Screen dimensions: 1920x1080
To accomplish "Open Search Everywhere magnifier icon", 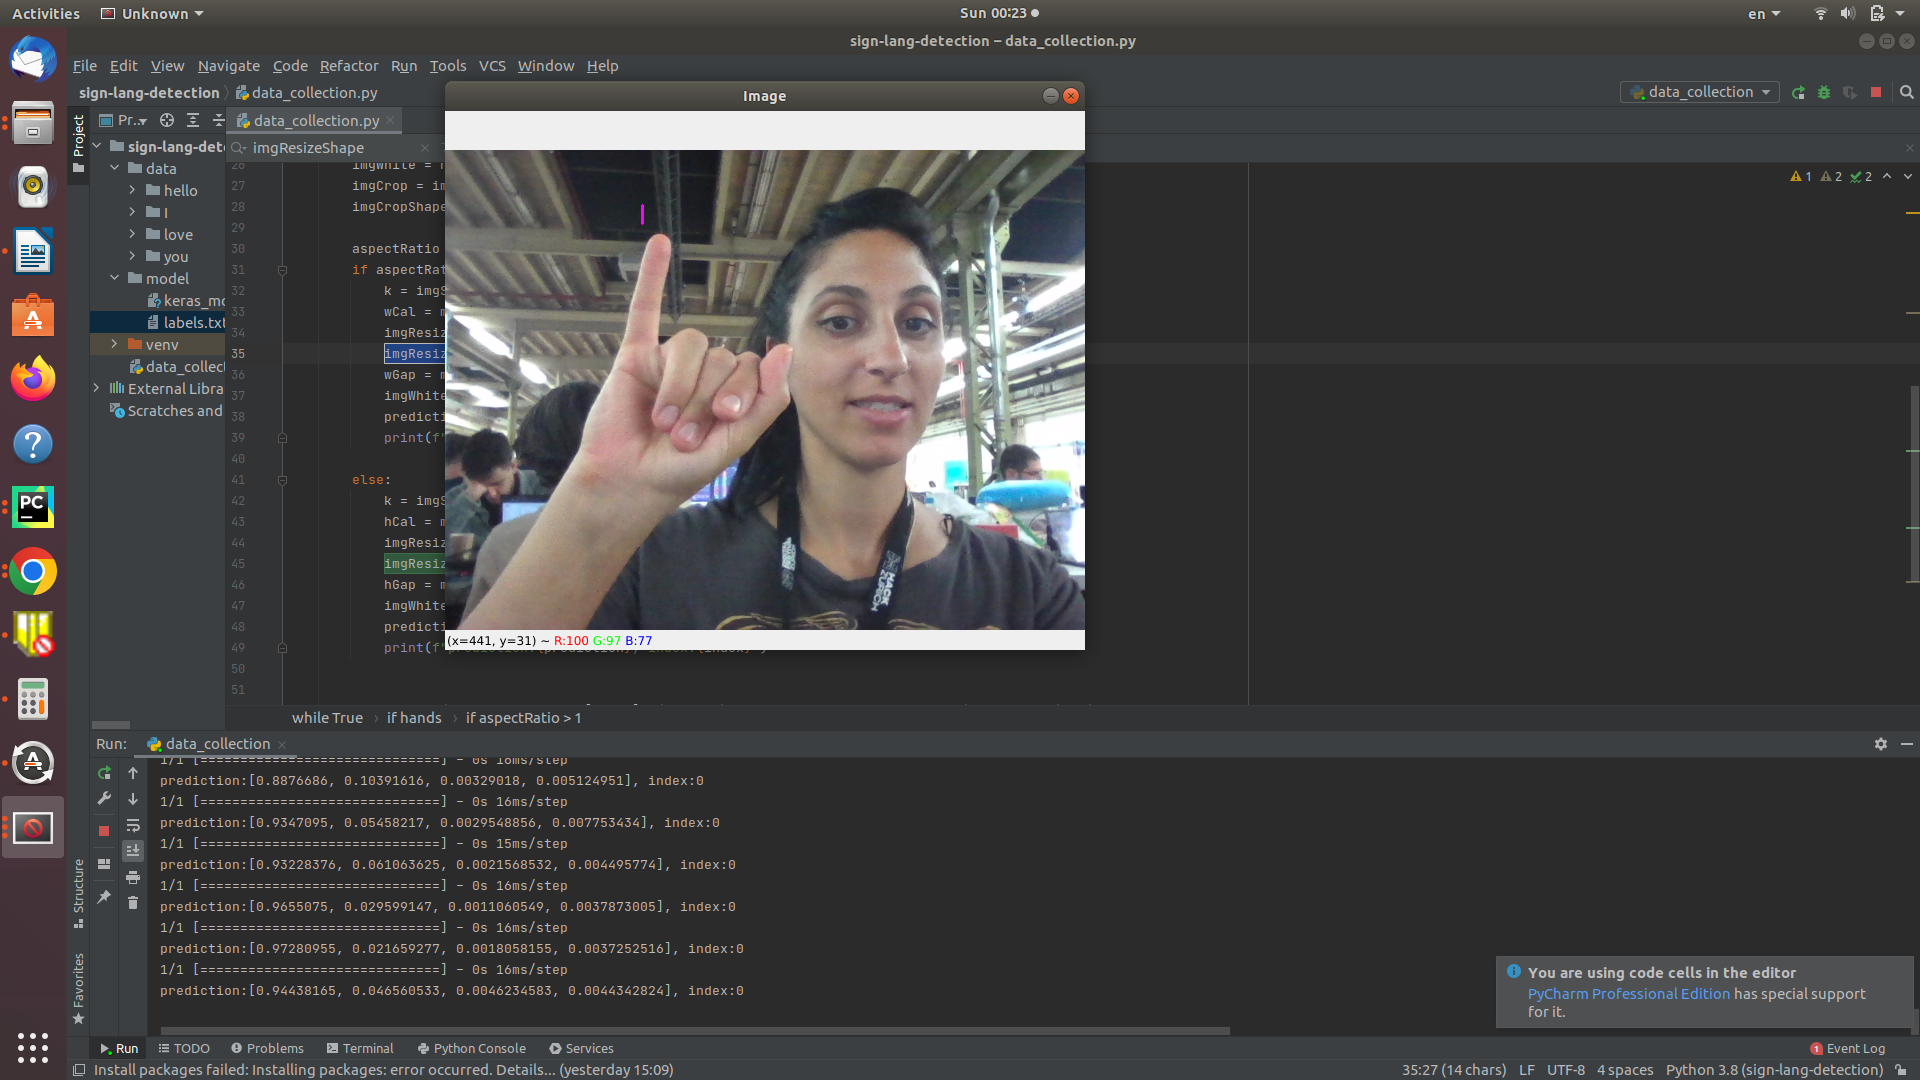I will pyautogui.click(x=1906, y=92).
